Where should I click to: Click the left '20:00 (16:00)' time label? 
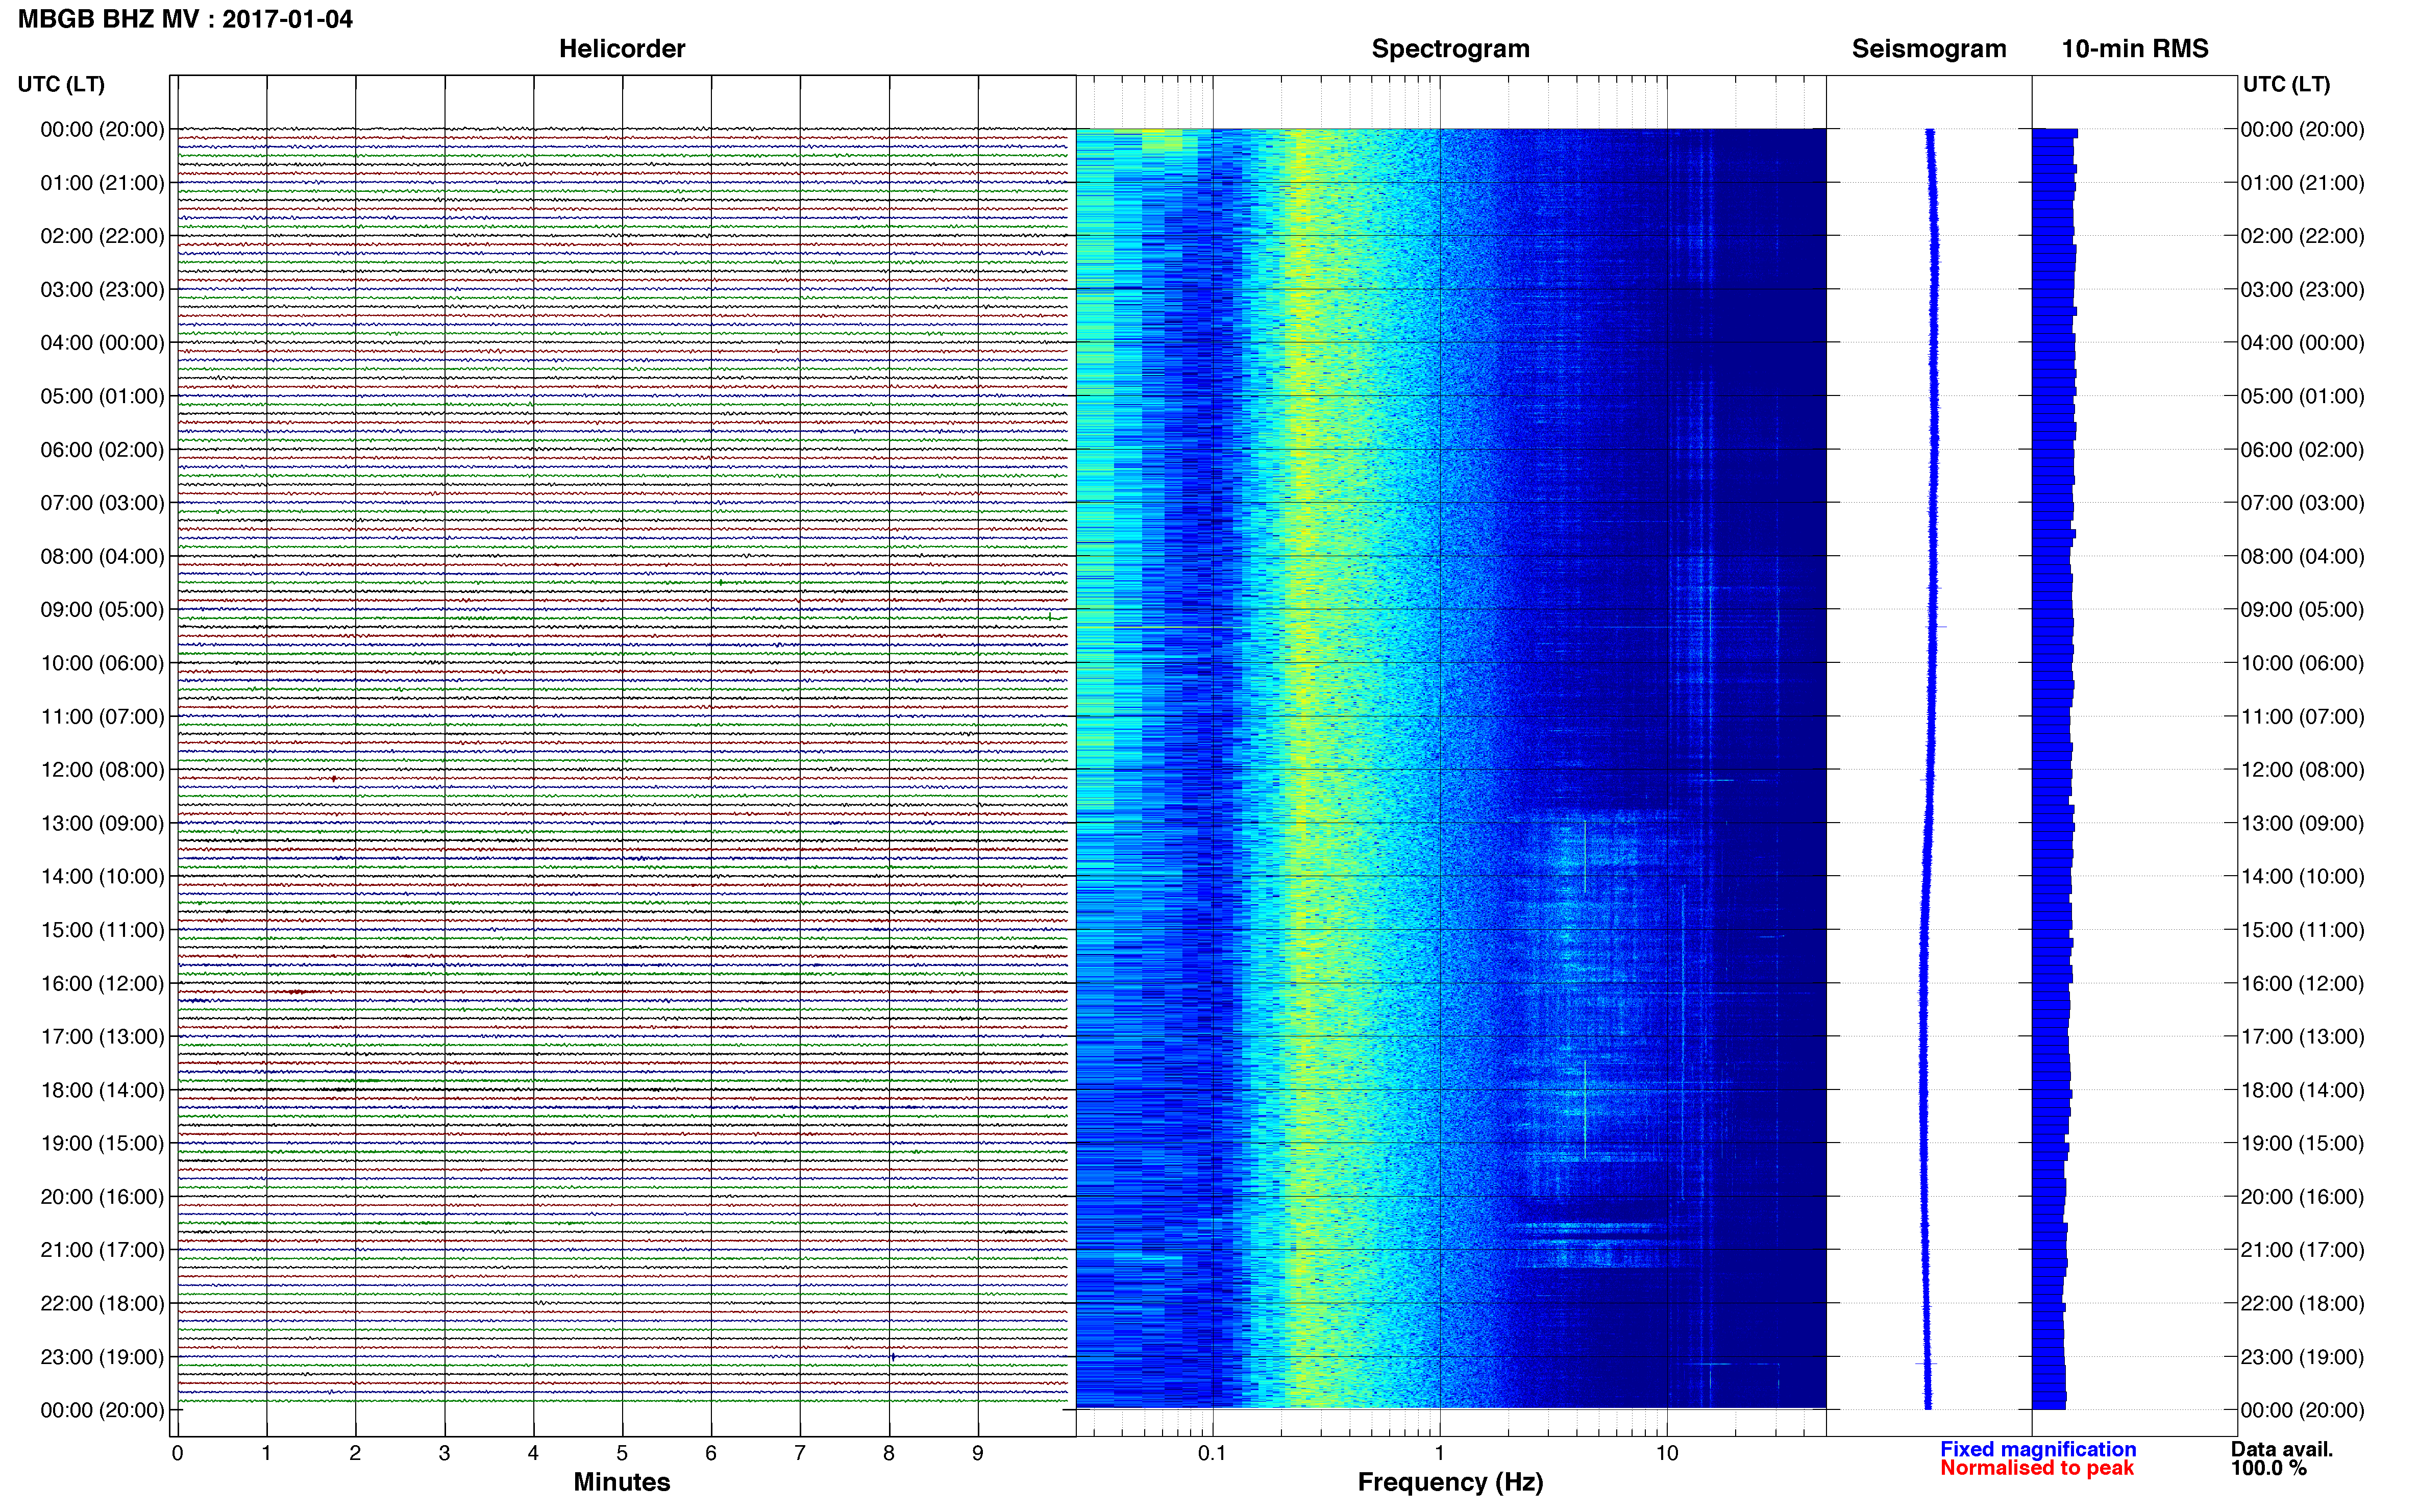102,1197
